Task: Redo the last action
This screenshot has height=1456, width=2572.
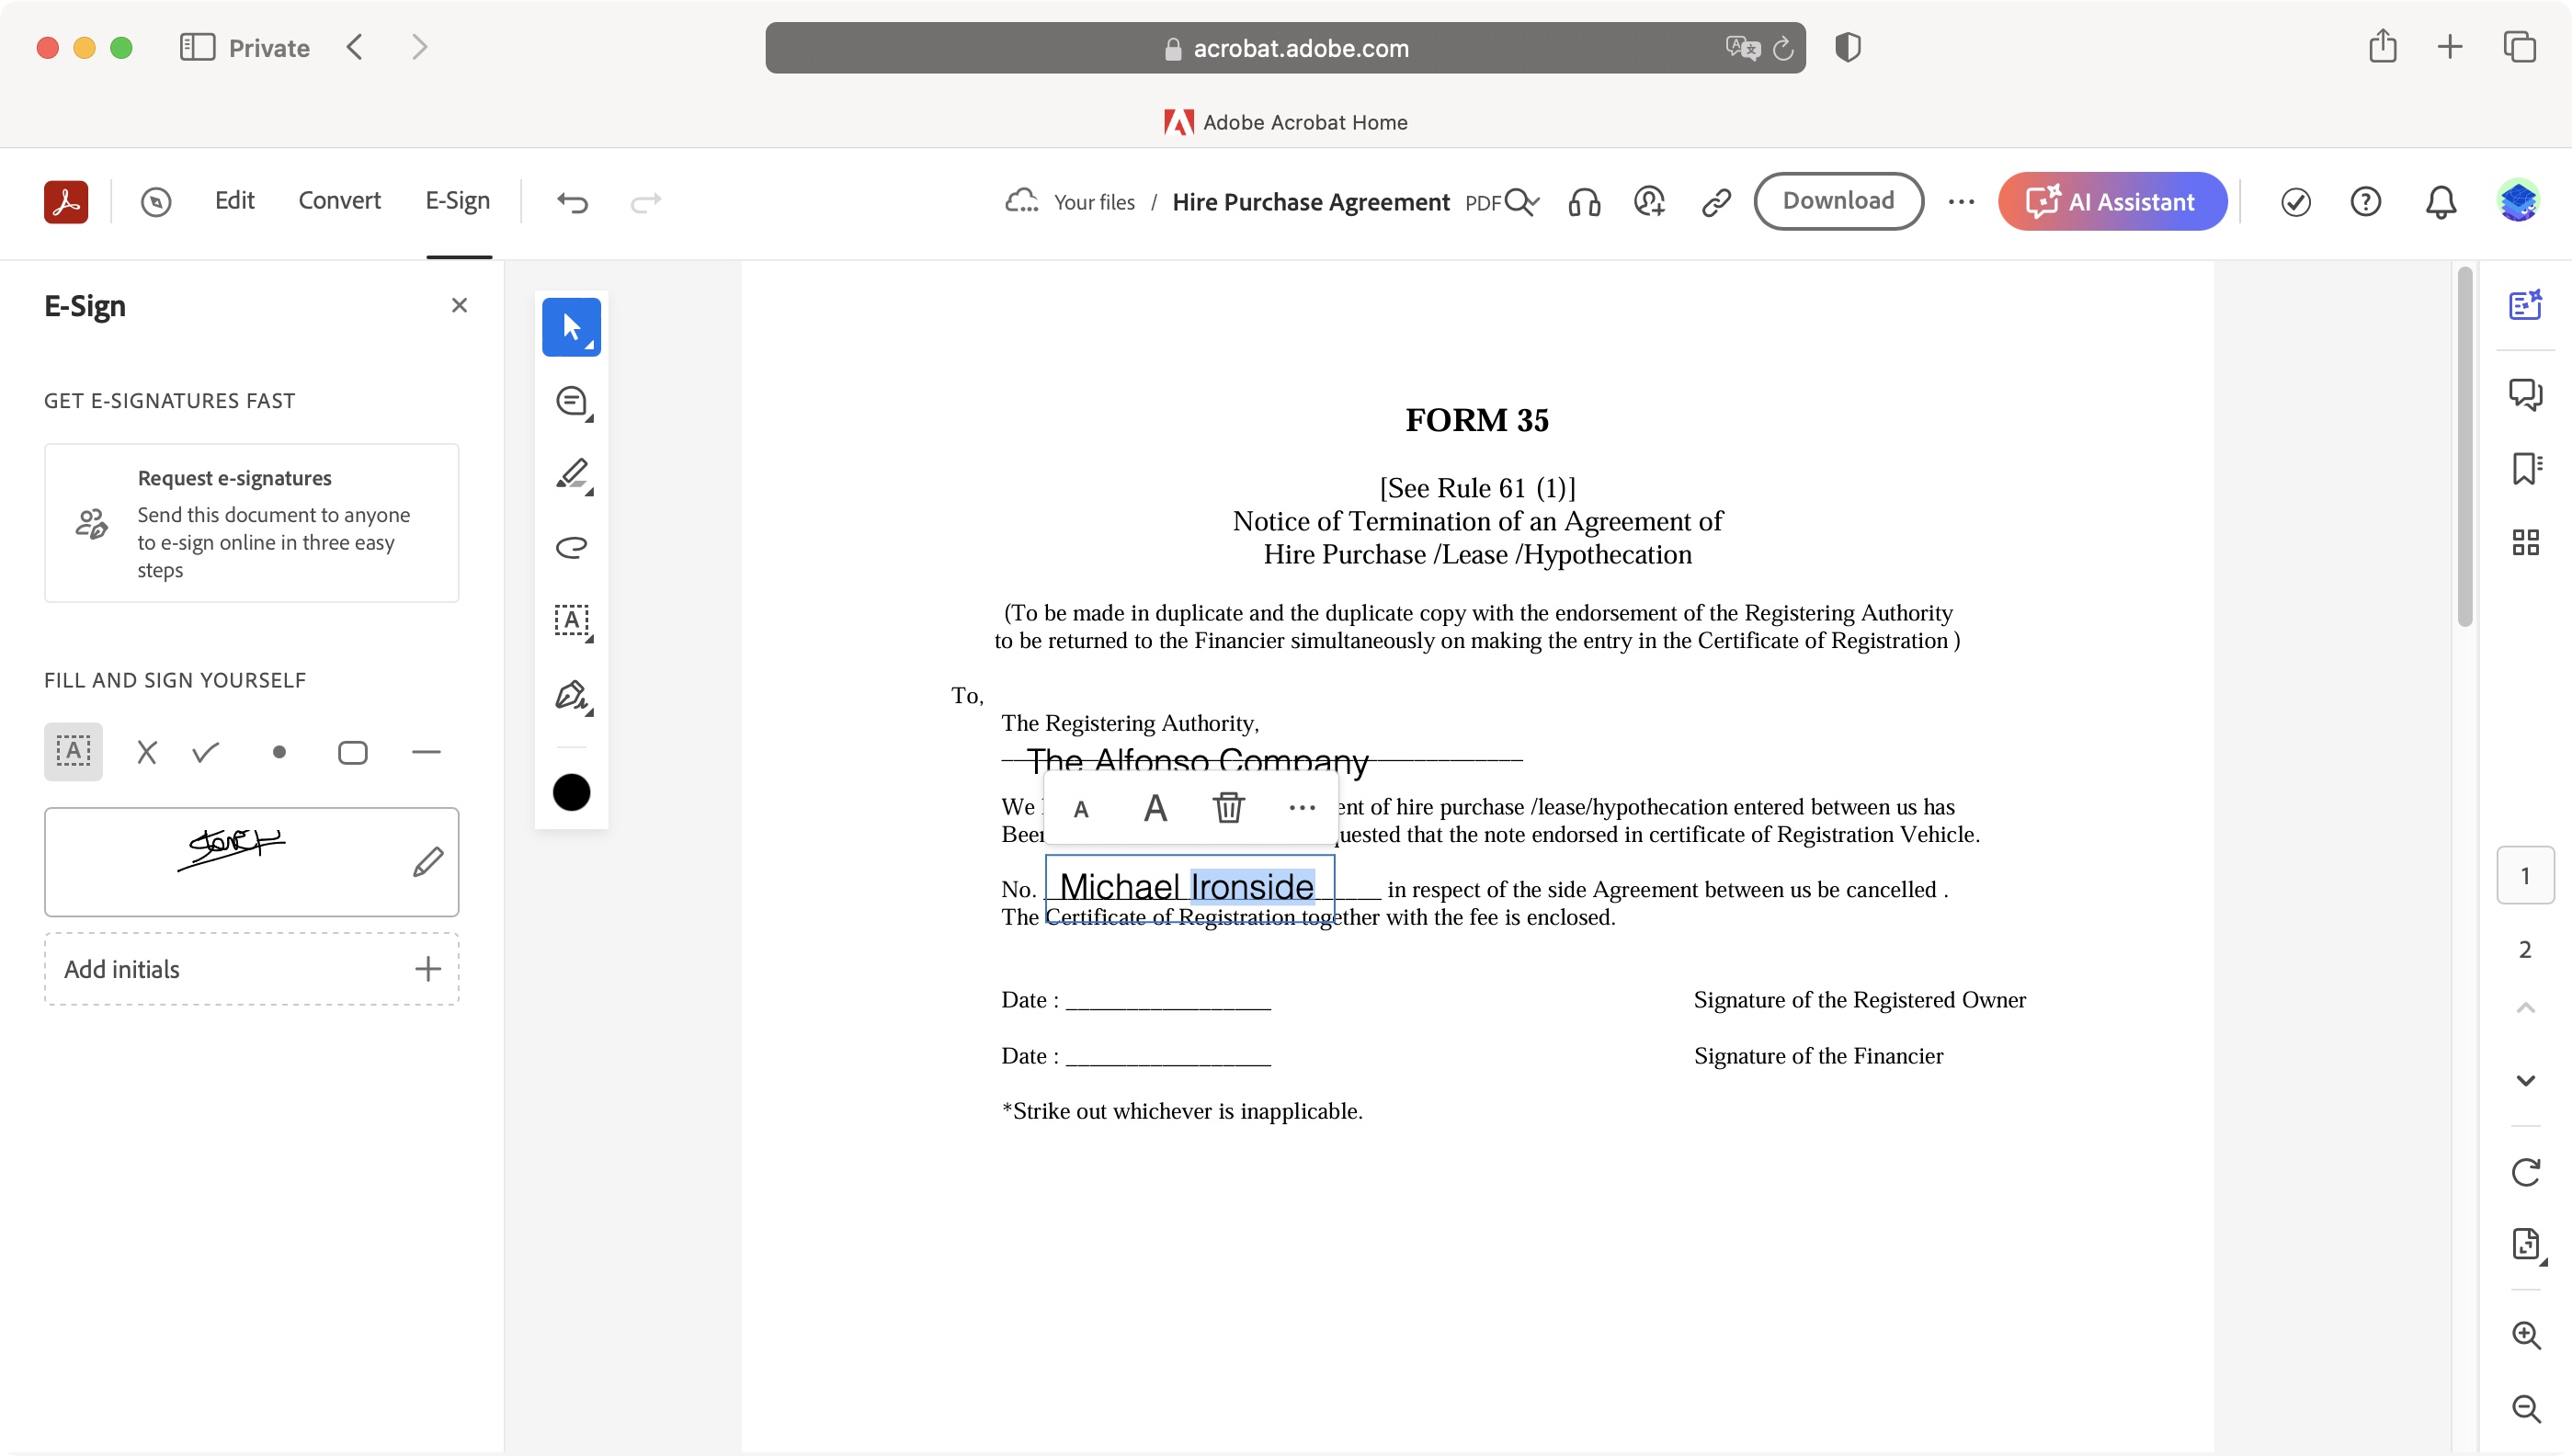Action: 646,202
